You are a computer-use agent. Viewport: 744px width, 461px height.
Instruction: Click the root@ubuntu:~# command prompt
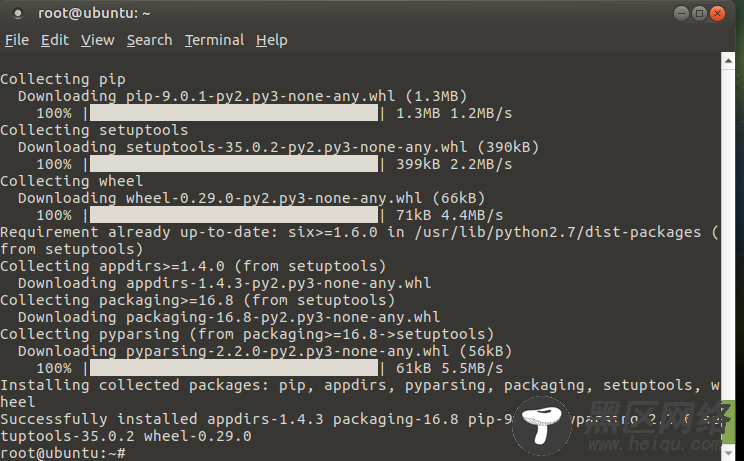click(63, 453)
